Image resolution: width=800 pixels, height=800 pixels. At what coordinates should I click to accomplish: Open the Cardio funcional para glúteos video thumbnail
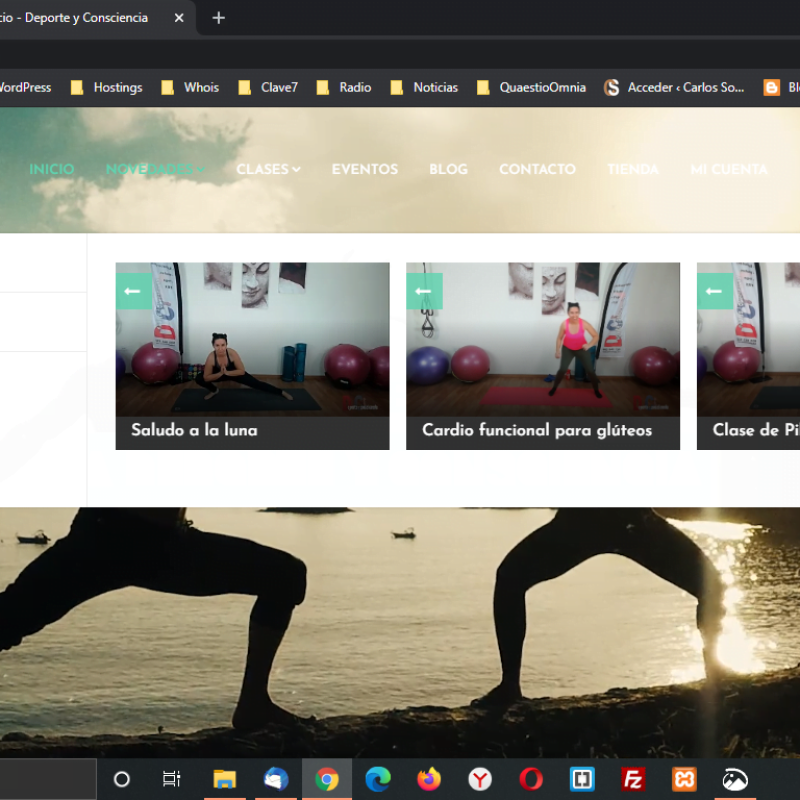542,340
